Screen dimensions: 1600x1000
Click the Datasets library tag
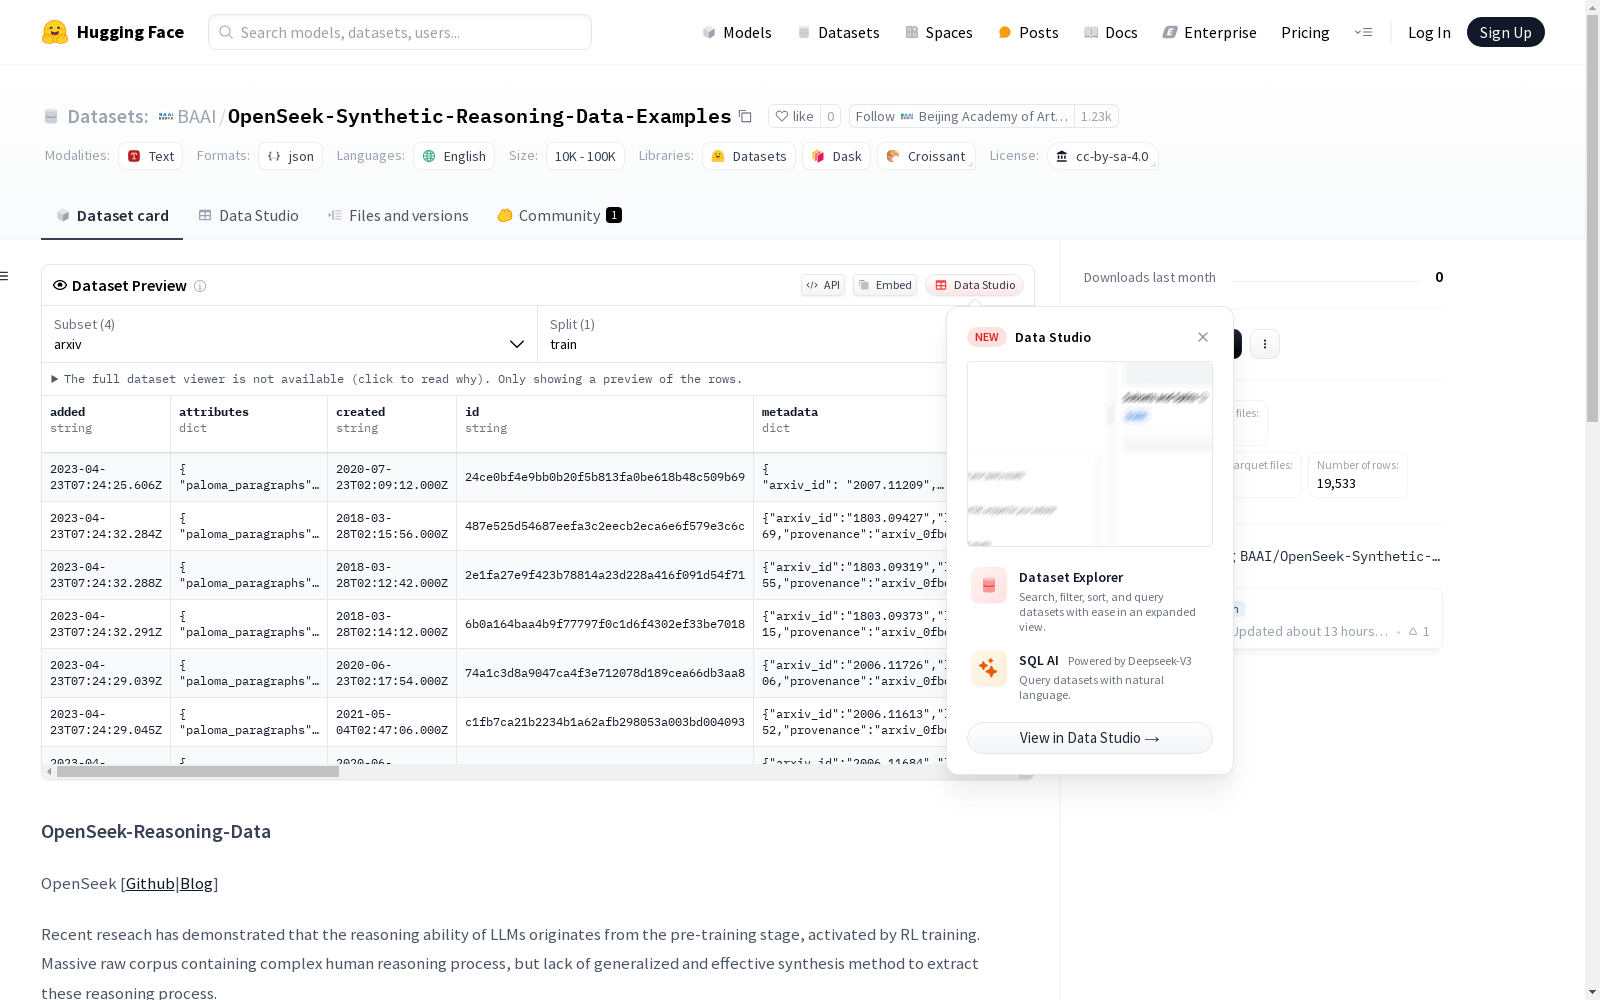749,156
